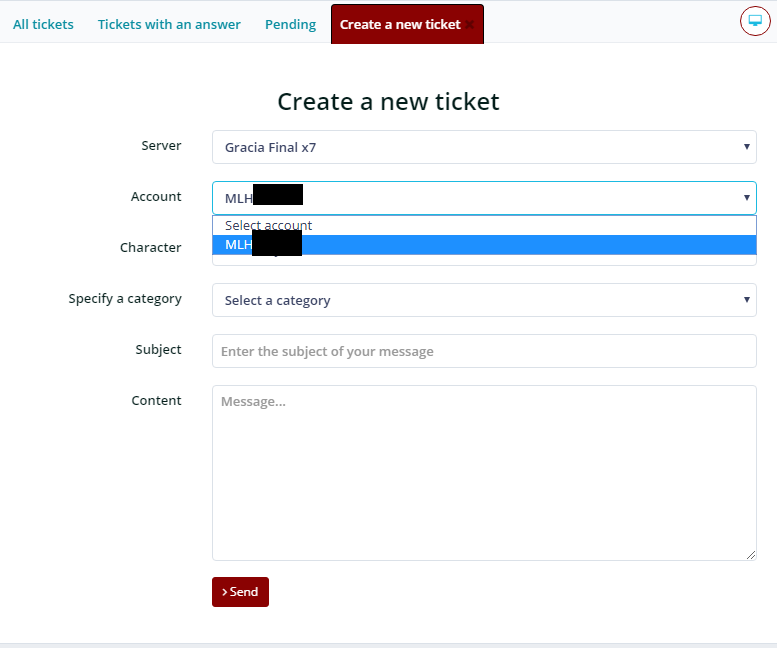Choose the 'Select account' option in list
Screen dimensions: 777x648
270,226
